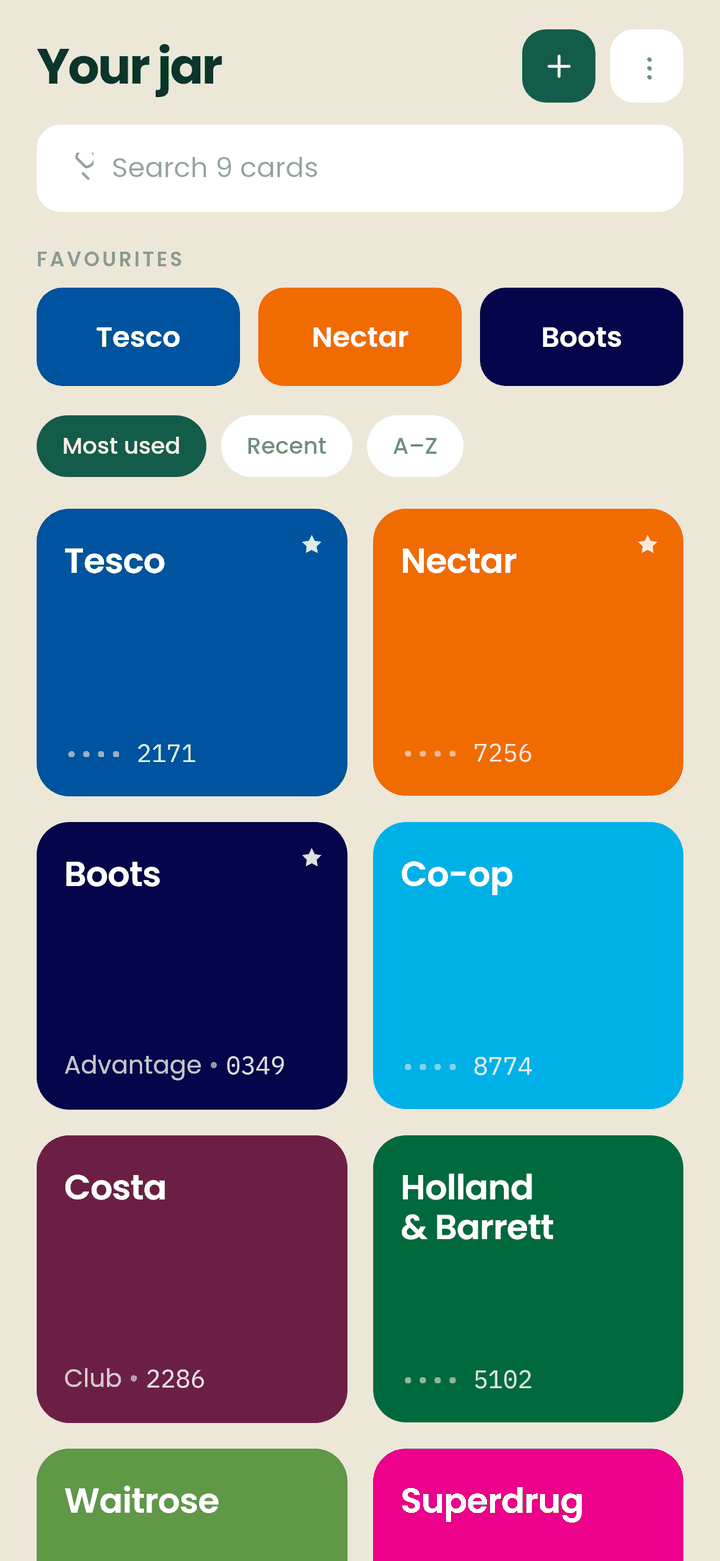Open the Waitrose card
This screenshot has height=1561, width=720.
192,1505
